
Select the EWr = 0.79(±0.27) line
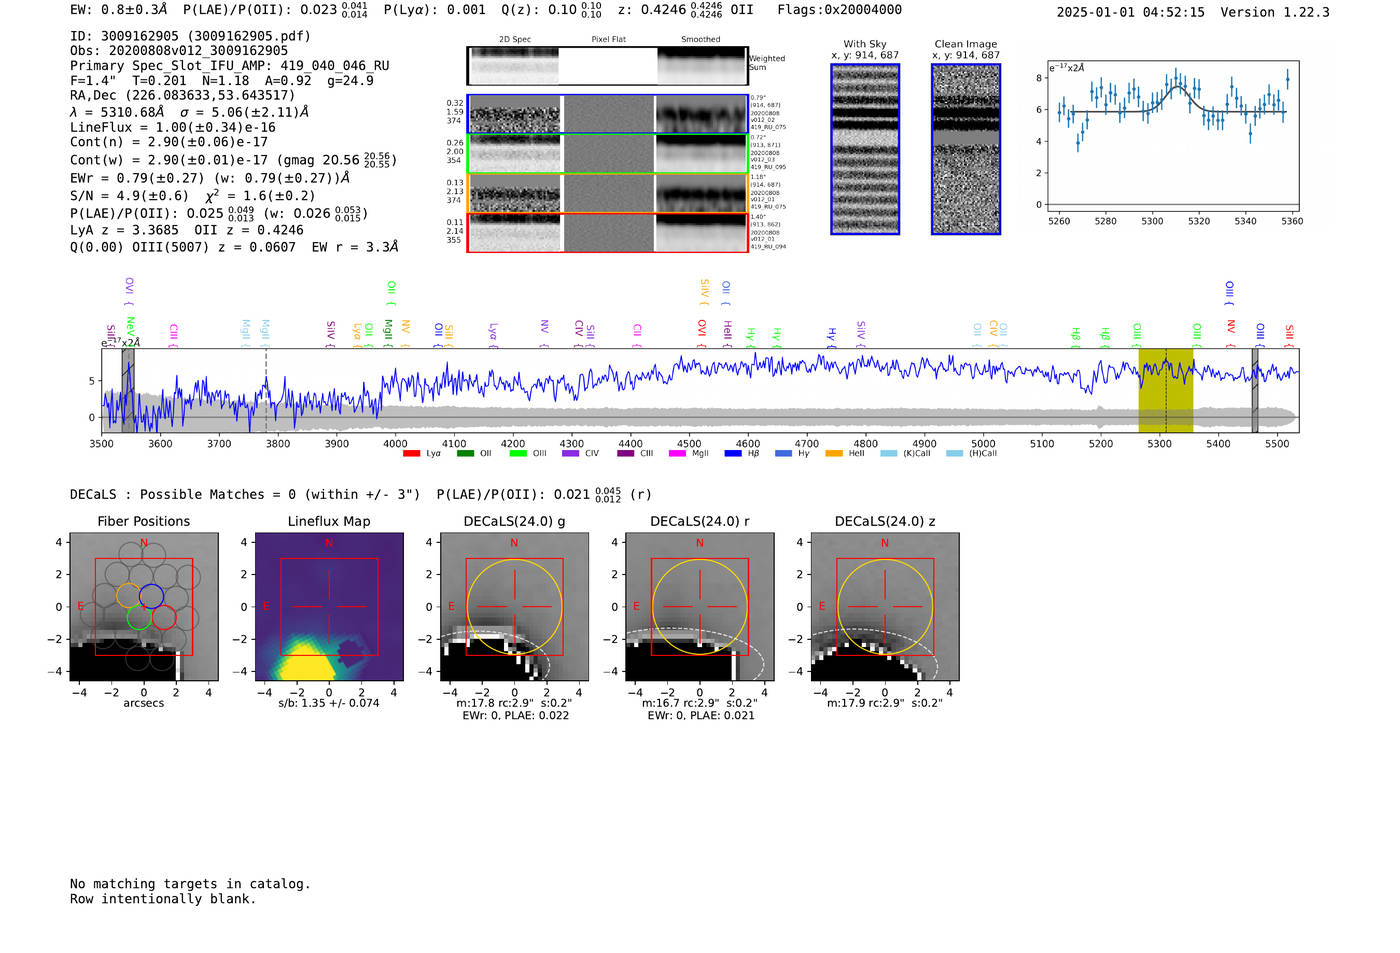click(210, 178)
